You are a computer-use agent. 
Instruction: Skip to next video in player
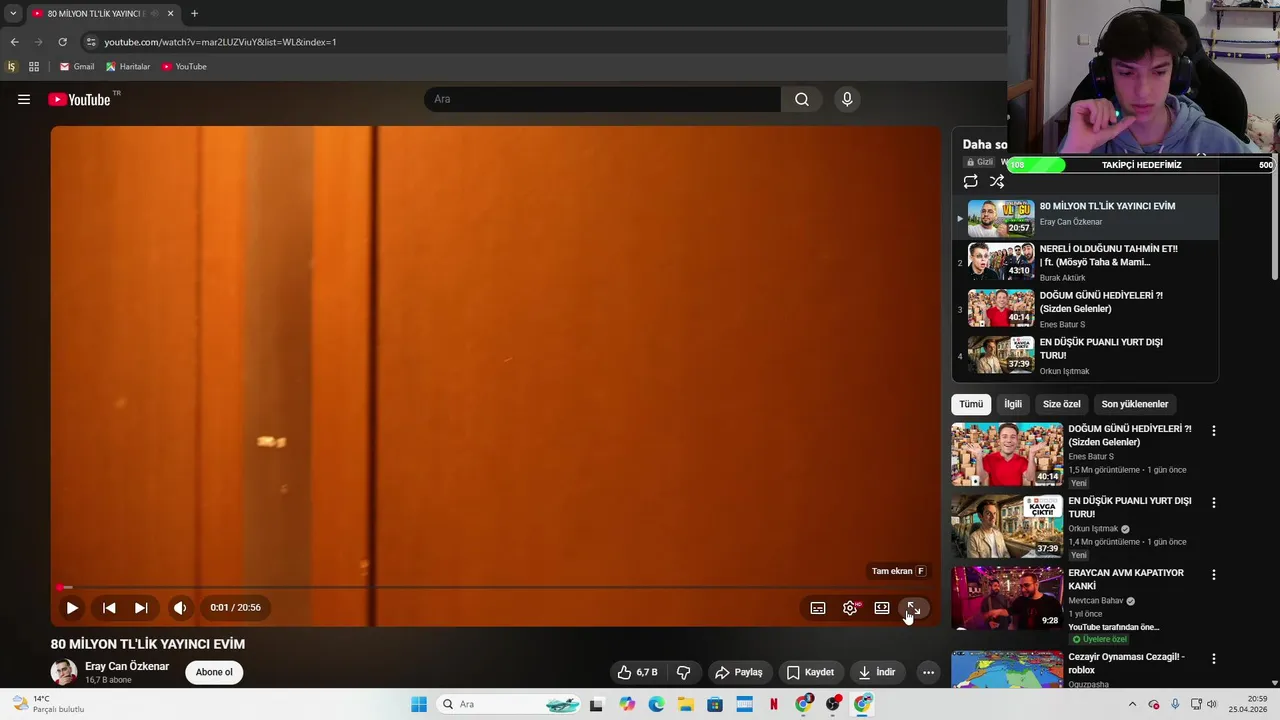click(x=141, y=607)
